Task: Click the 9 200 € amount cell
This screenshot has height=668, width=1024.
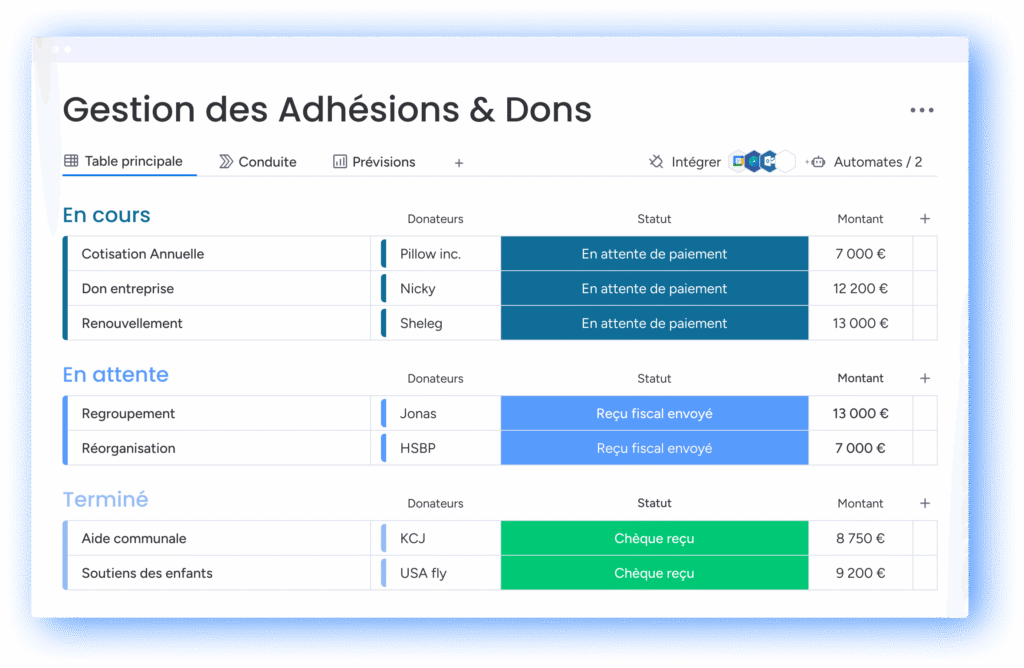Action: coord(860,573)
